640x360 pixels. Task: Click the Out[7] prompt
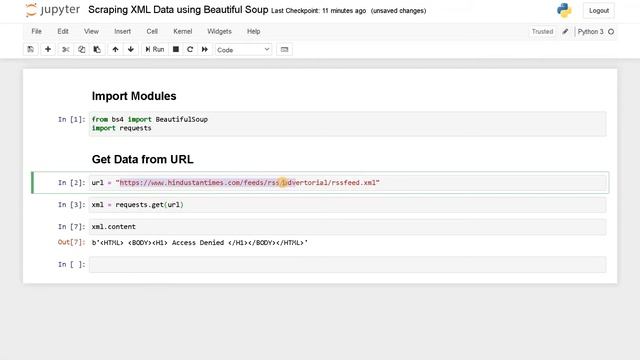click(71, 242)
